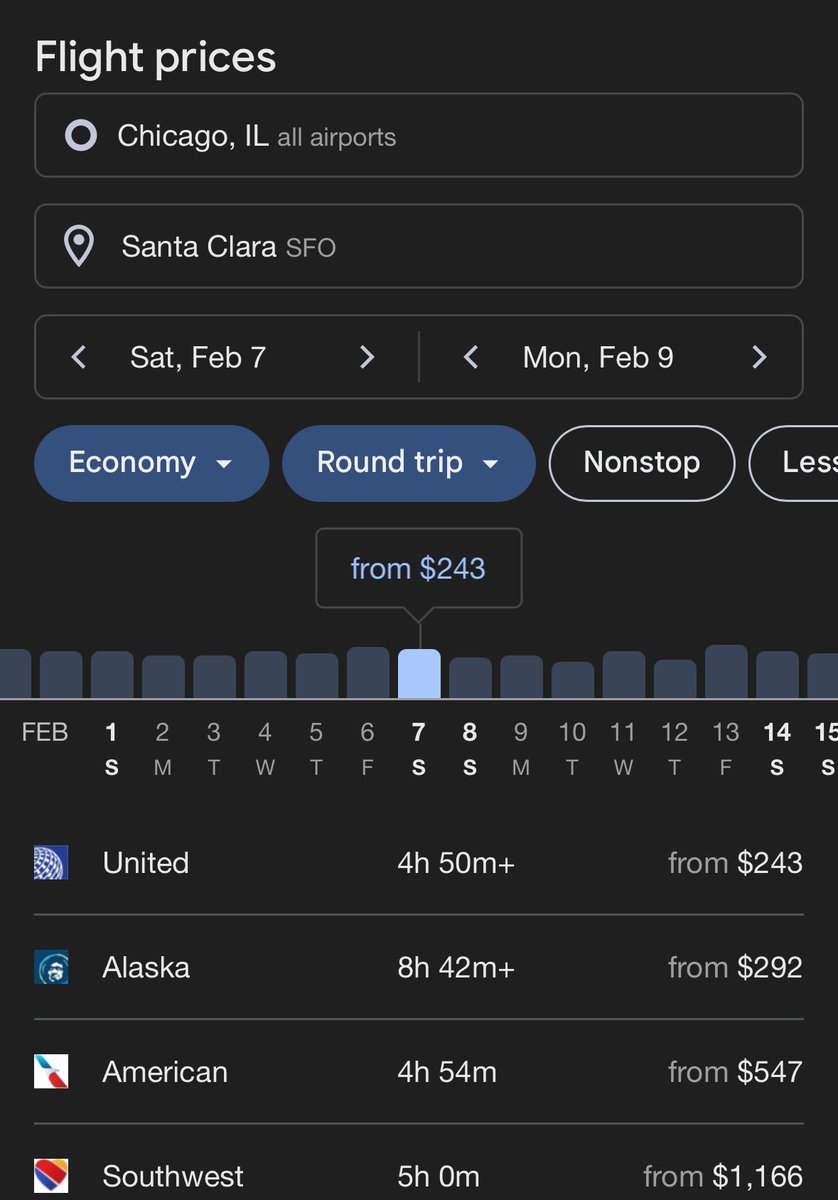
Task: Click the destination pin icon beside Santa Clara
Action: click(79, 246)
